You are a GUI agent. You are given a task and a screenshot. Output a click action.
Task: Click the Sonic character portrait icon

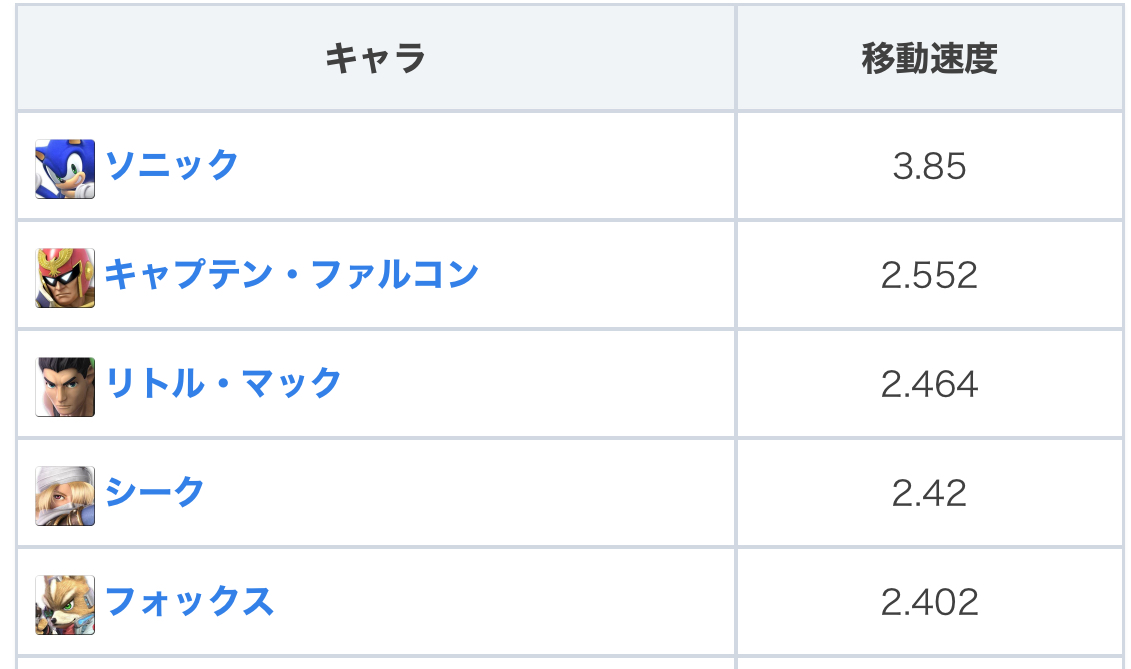point(65,168)
